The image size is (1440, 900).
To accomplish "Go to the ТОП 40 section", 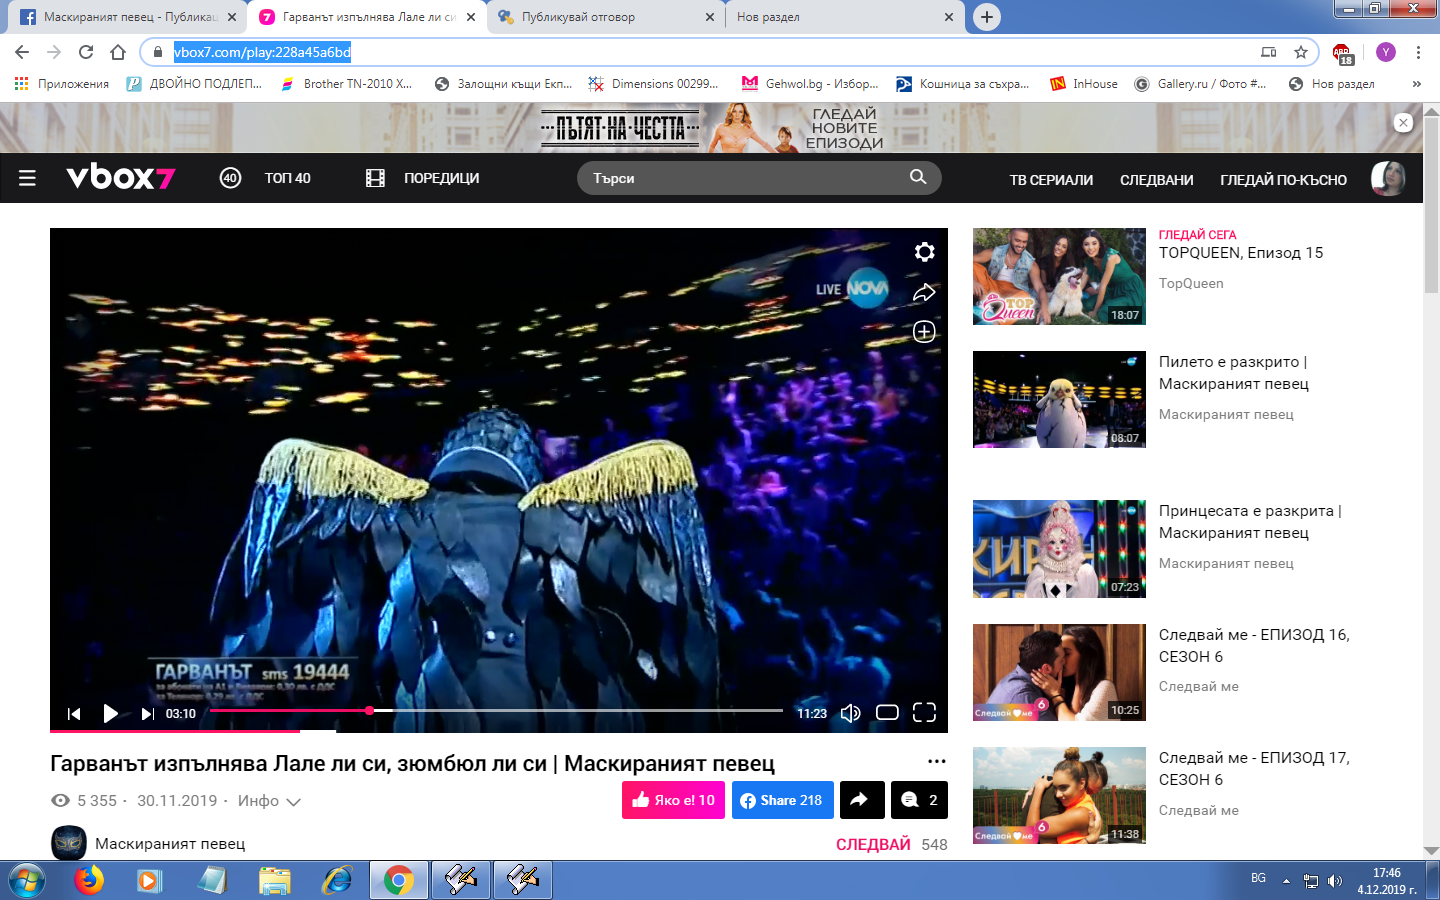I will [x=287, y=178].
